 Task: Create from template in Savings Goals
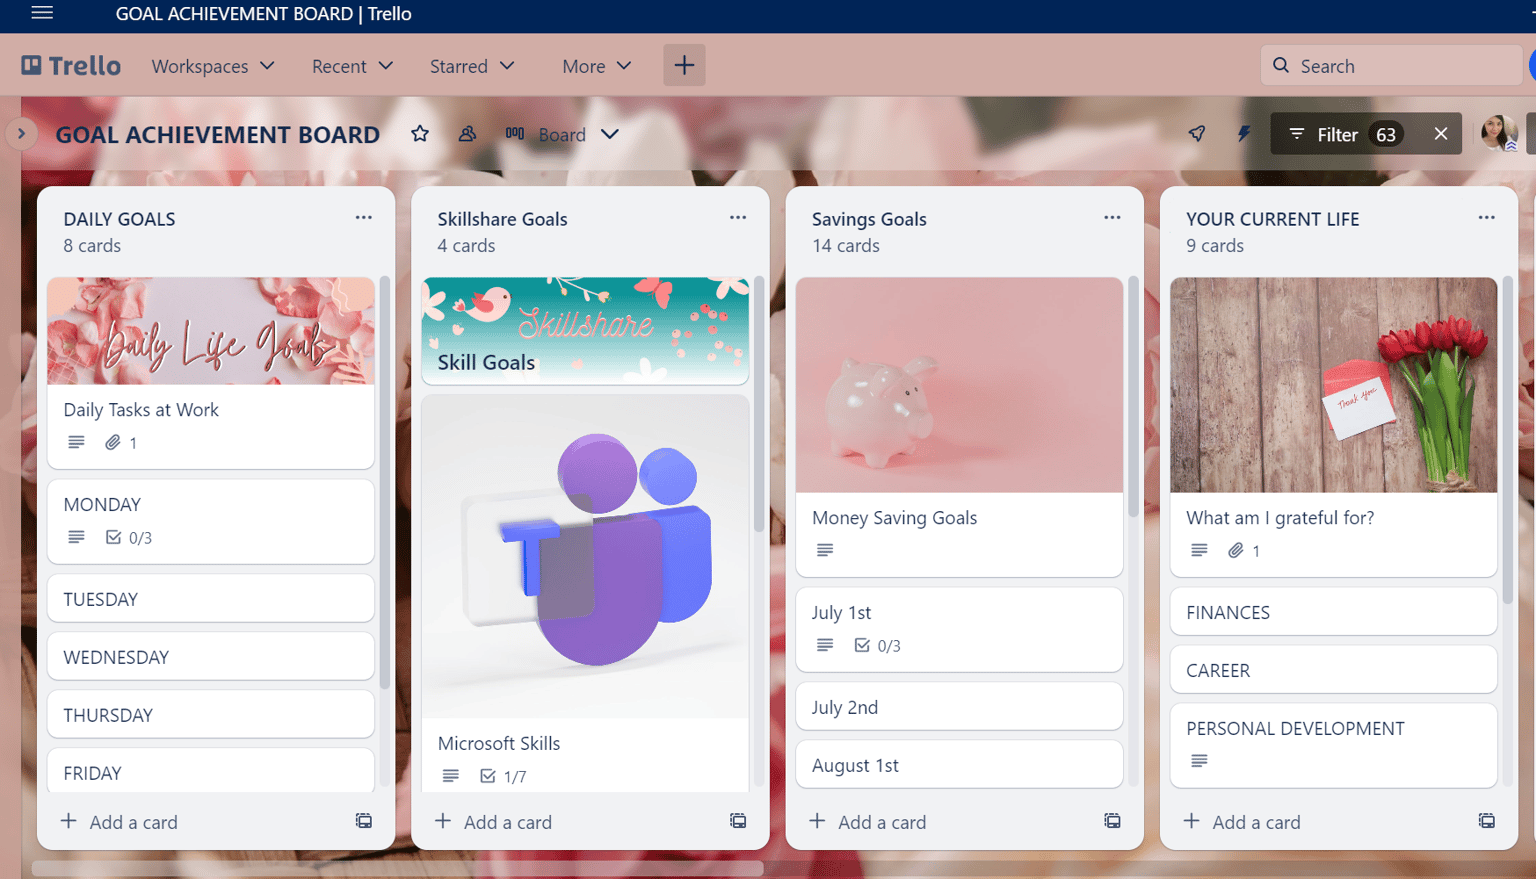pyautogui.click(x=1112, y=821)
